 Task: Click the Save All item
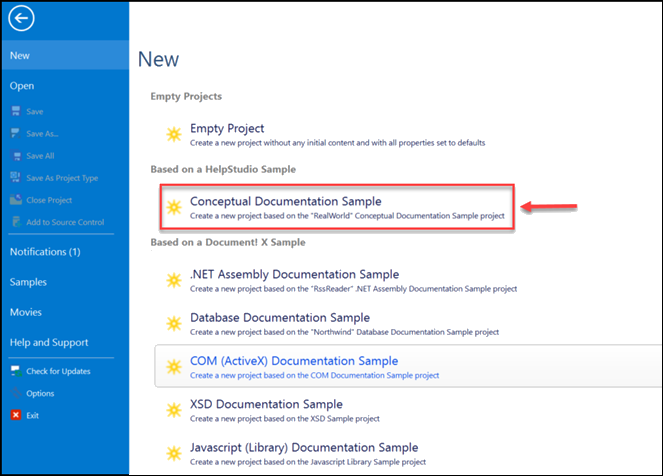tap(40, 155)
